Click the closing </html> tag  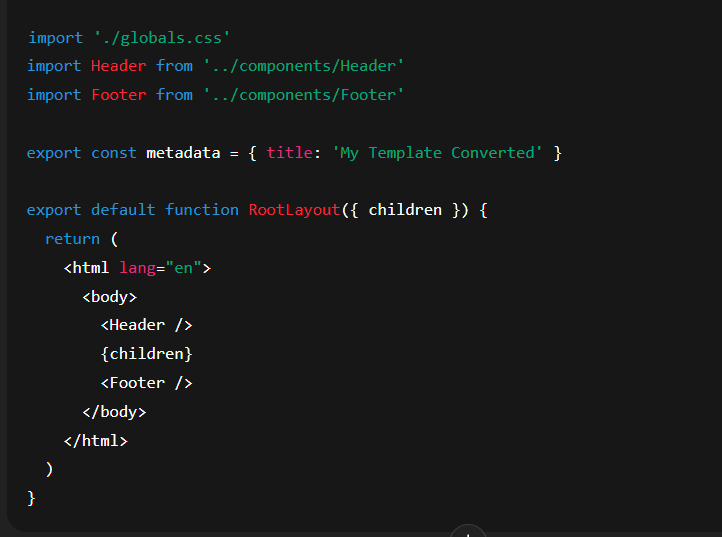(x=96, y=441)
